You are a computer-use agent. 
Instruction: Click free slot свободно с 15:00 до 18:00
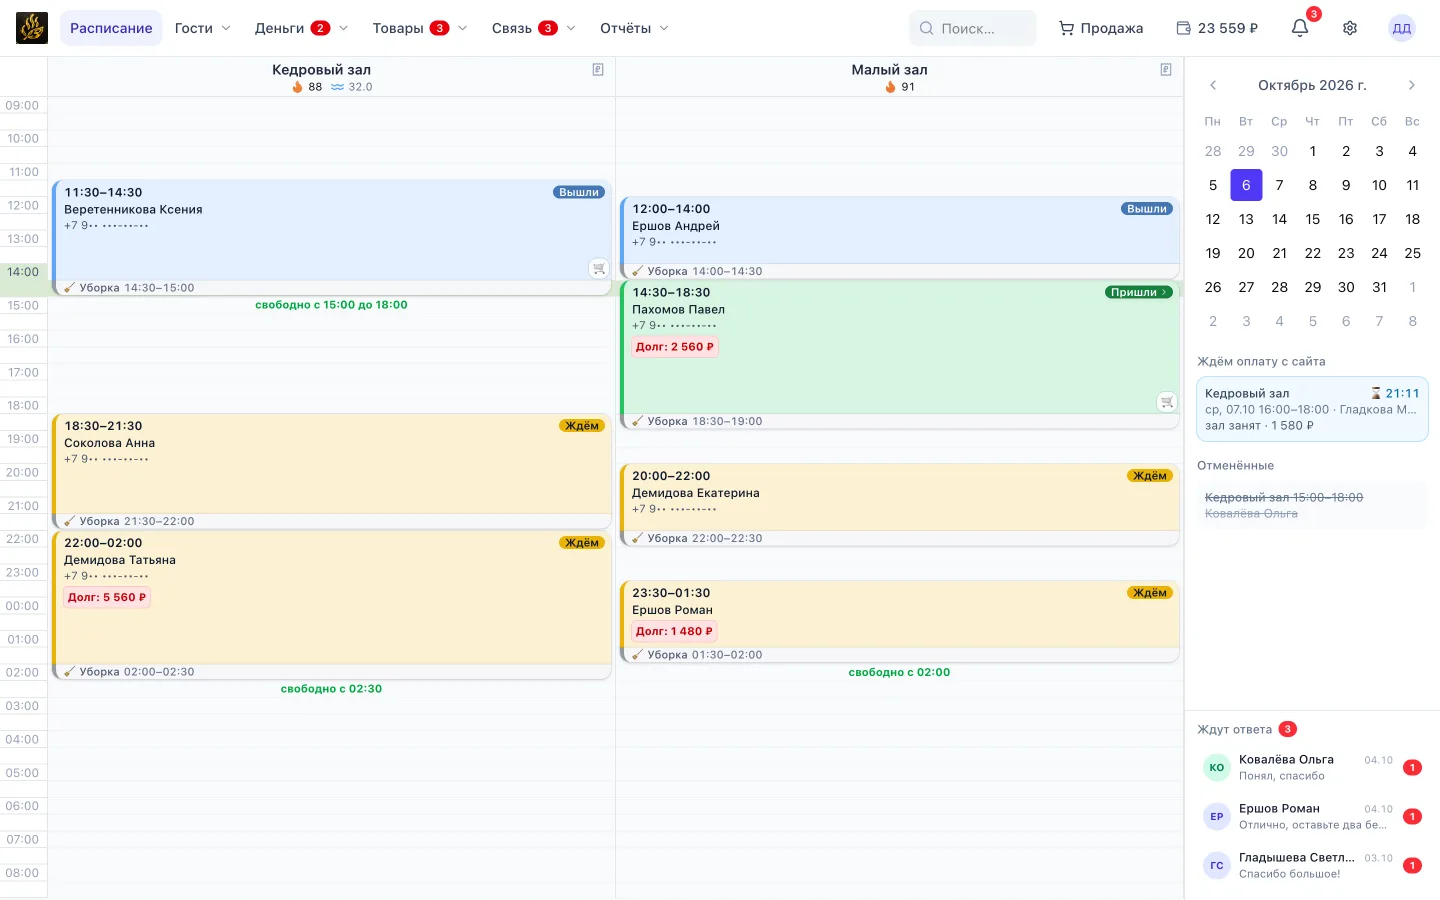[331, 305]
